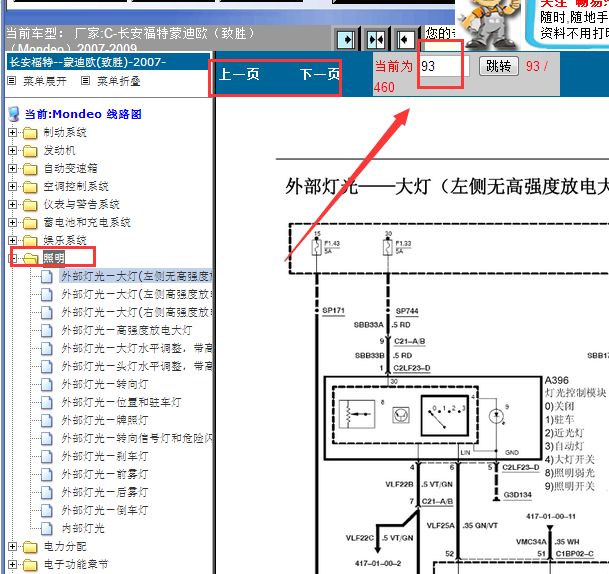Click the 菜单展开 link

point(45,81)
